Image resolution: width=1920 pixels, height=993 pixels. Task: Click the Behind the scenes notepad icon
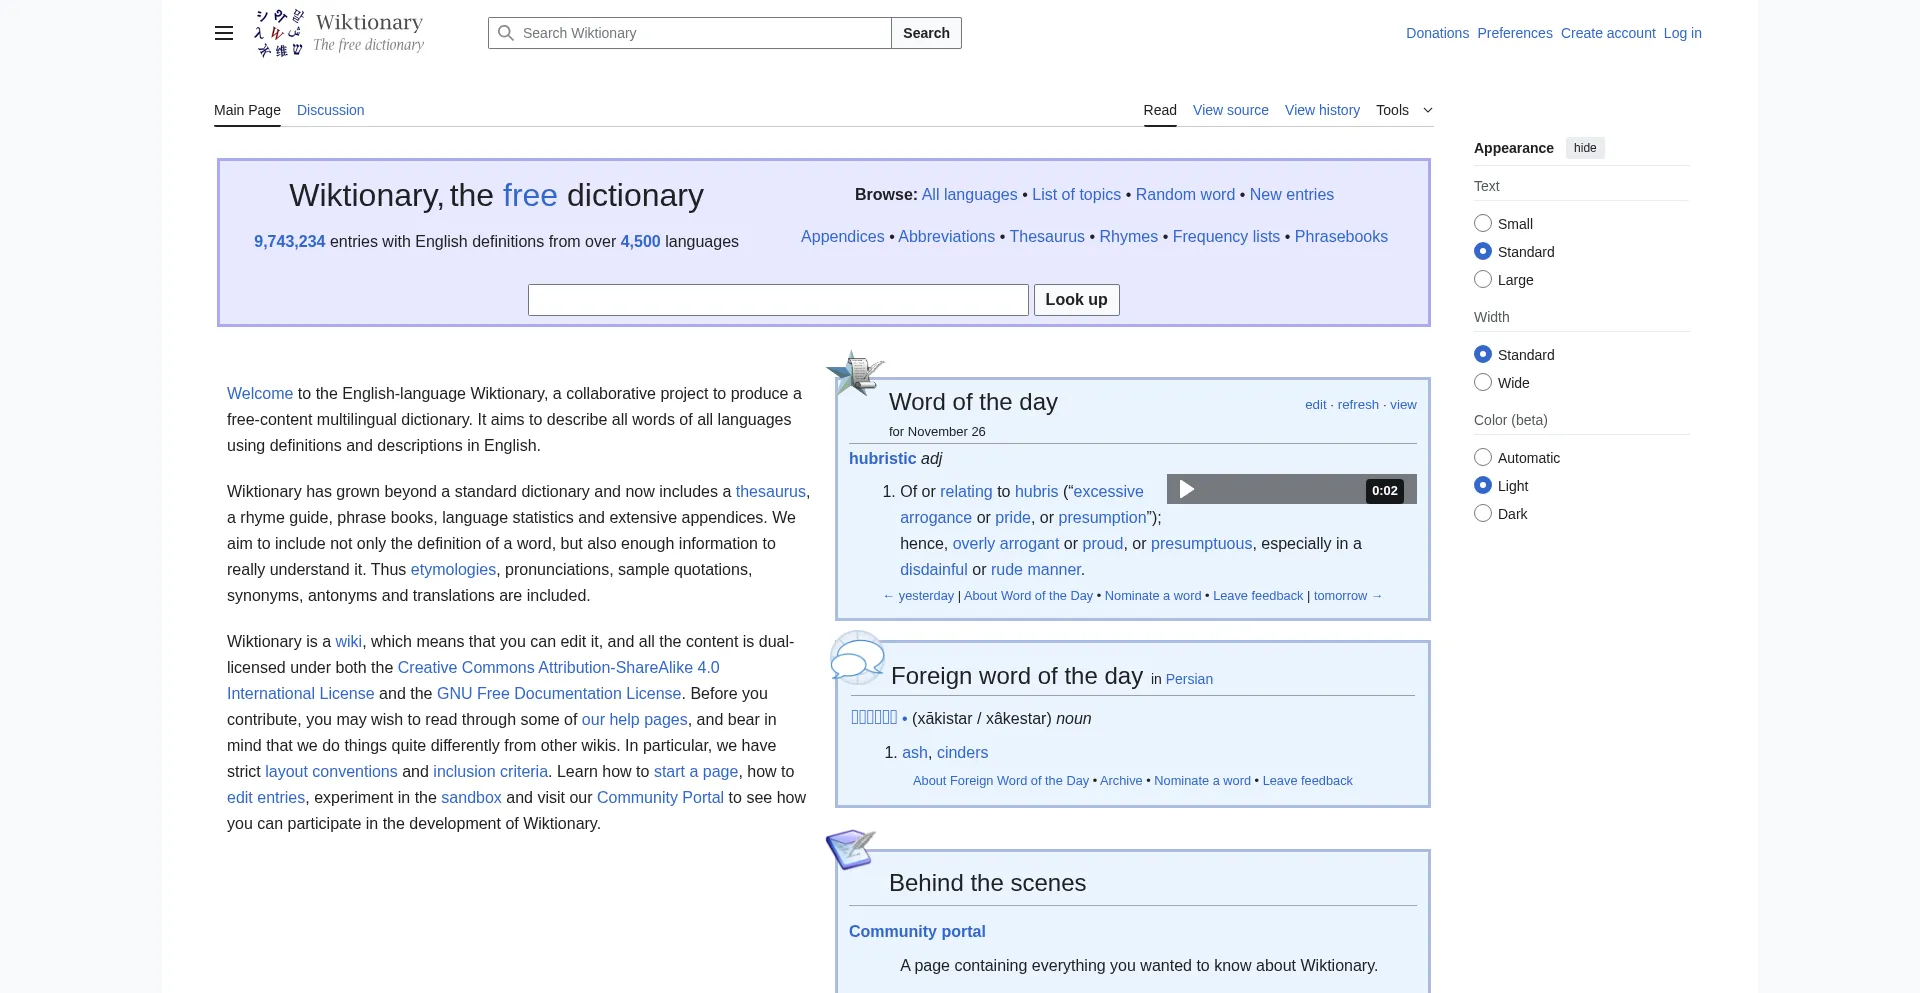850,849
